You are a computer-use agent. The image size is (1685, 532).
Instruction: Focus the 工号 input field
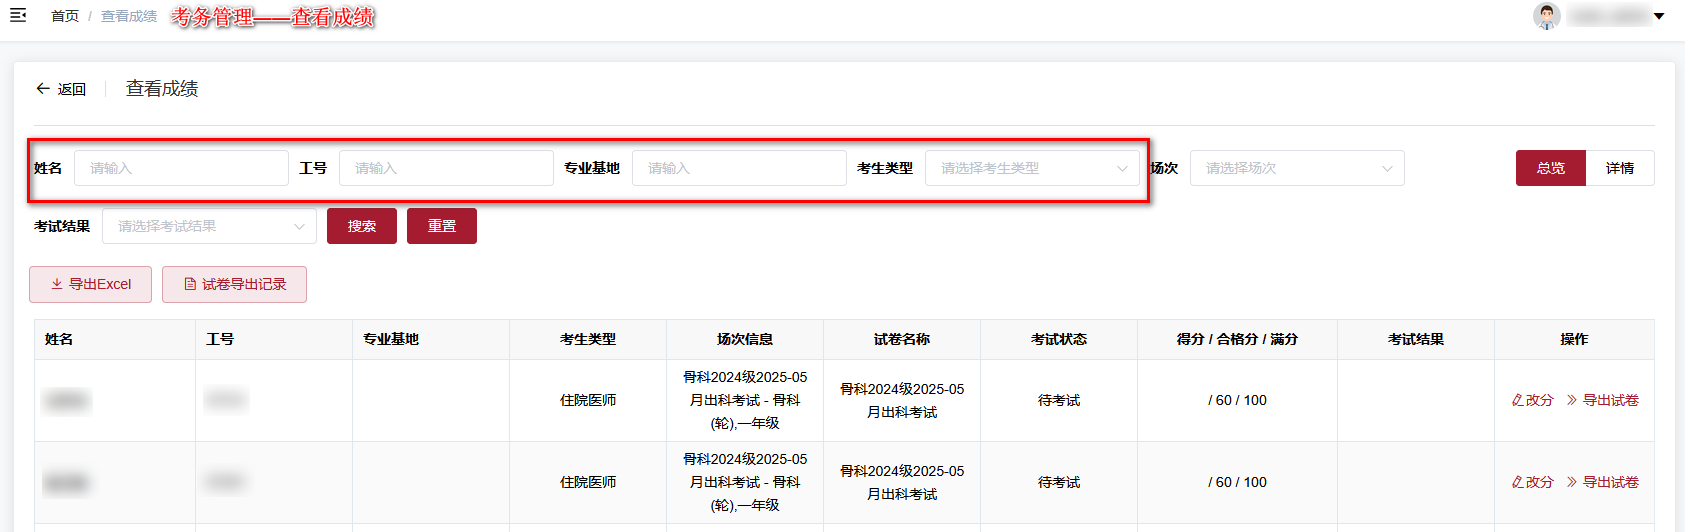tap(446, 168)
